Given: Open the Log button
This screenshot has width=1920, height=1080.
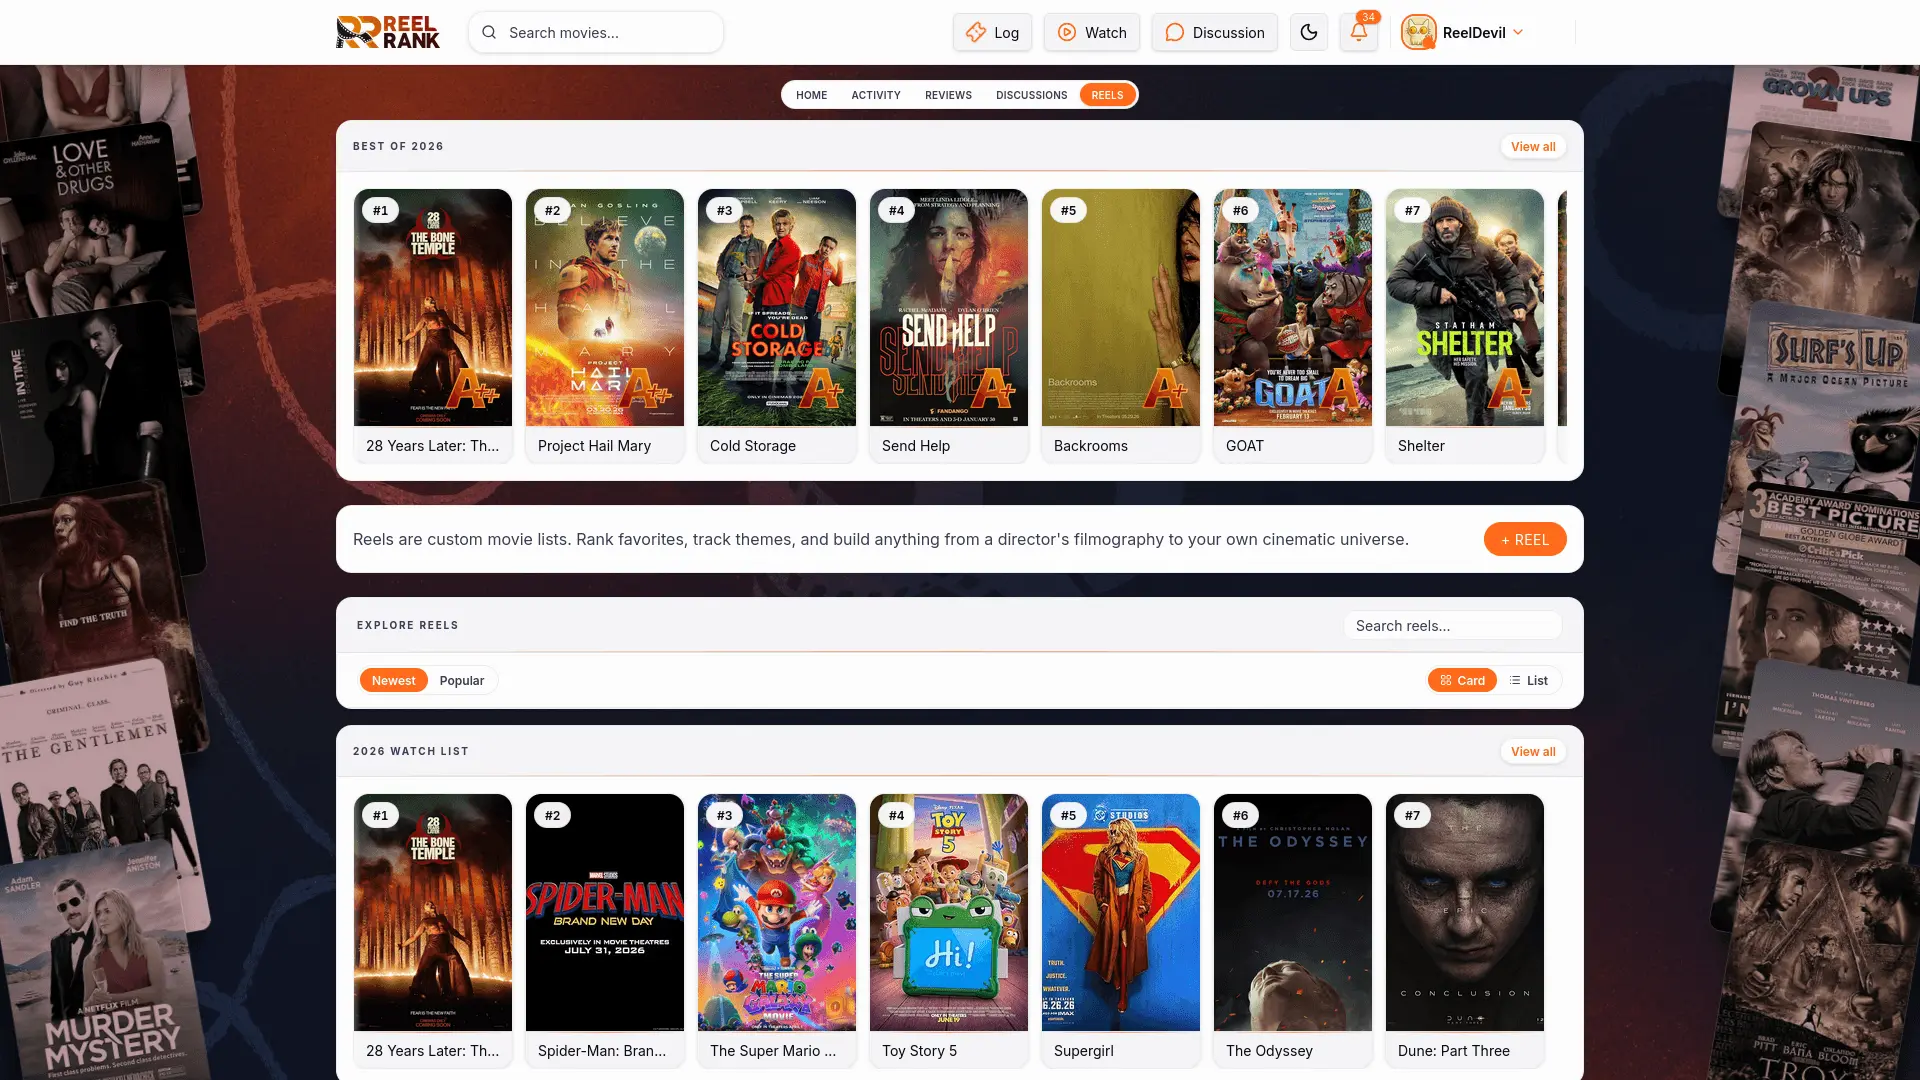Looking at the screenshot, I should pyautogui.click(x=992, y=32).
